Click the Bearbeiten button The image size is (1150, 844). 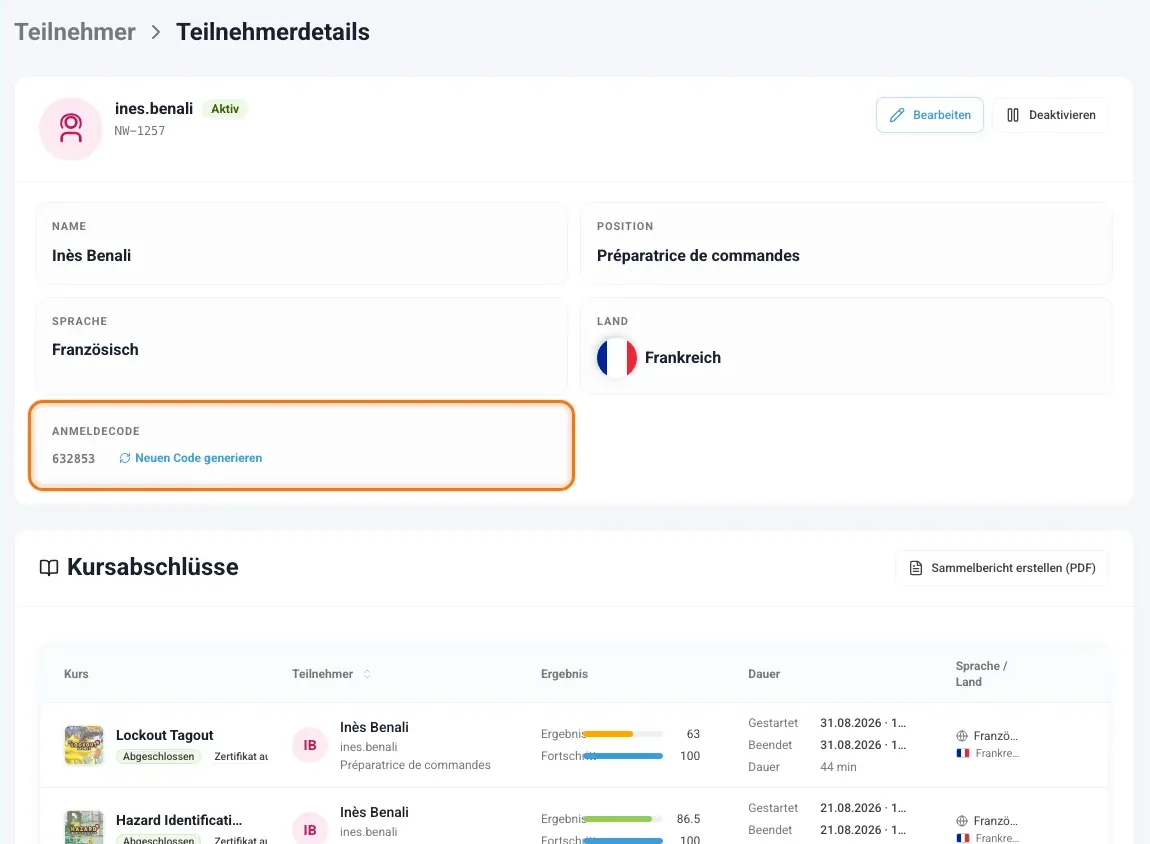click(x=929, y=115)
